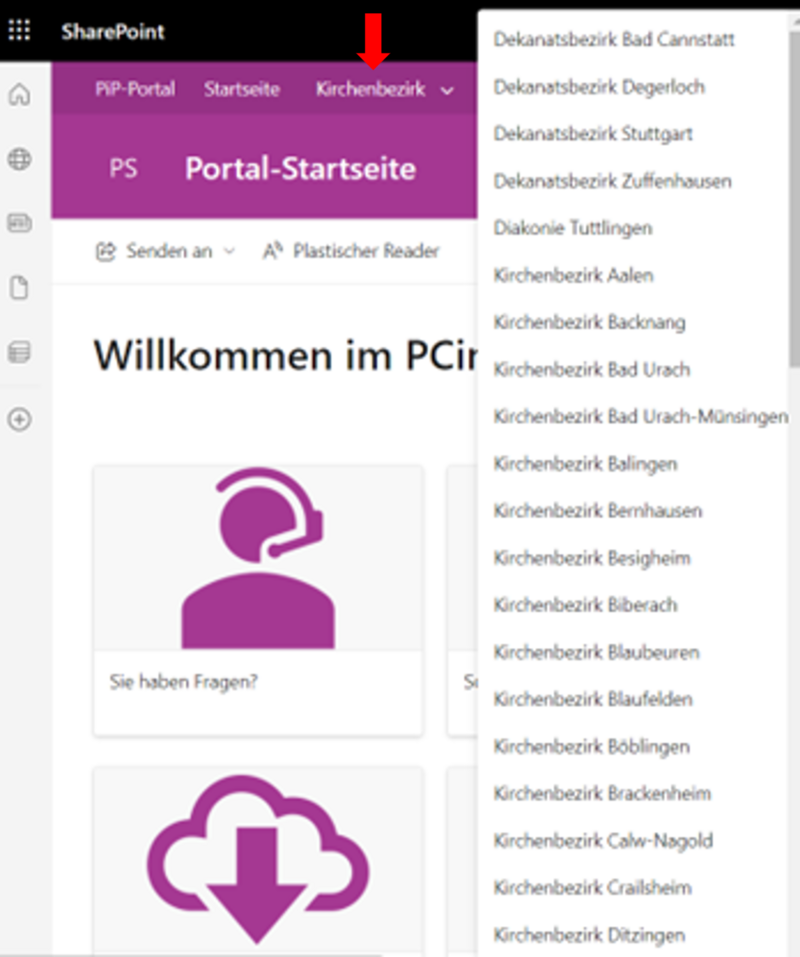Select Kirchenbezirk Biberach
The image size is (800, 957).
point(585,605)
